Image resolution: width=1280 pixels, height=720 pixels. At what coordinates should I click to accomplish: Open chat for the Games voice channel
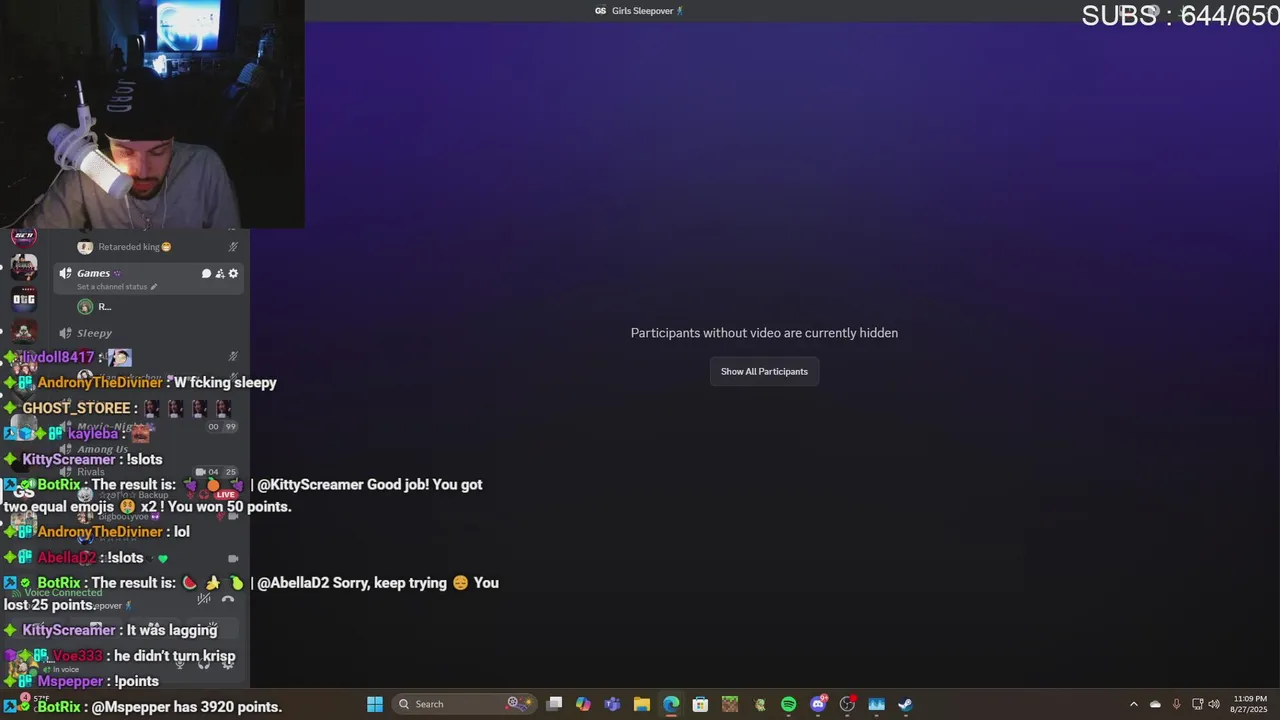pyautogui.click(x=206, y=273)
